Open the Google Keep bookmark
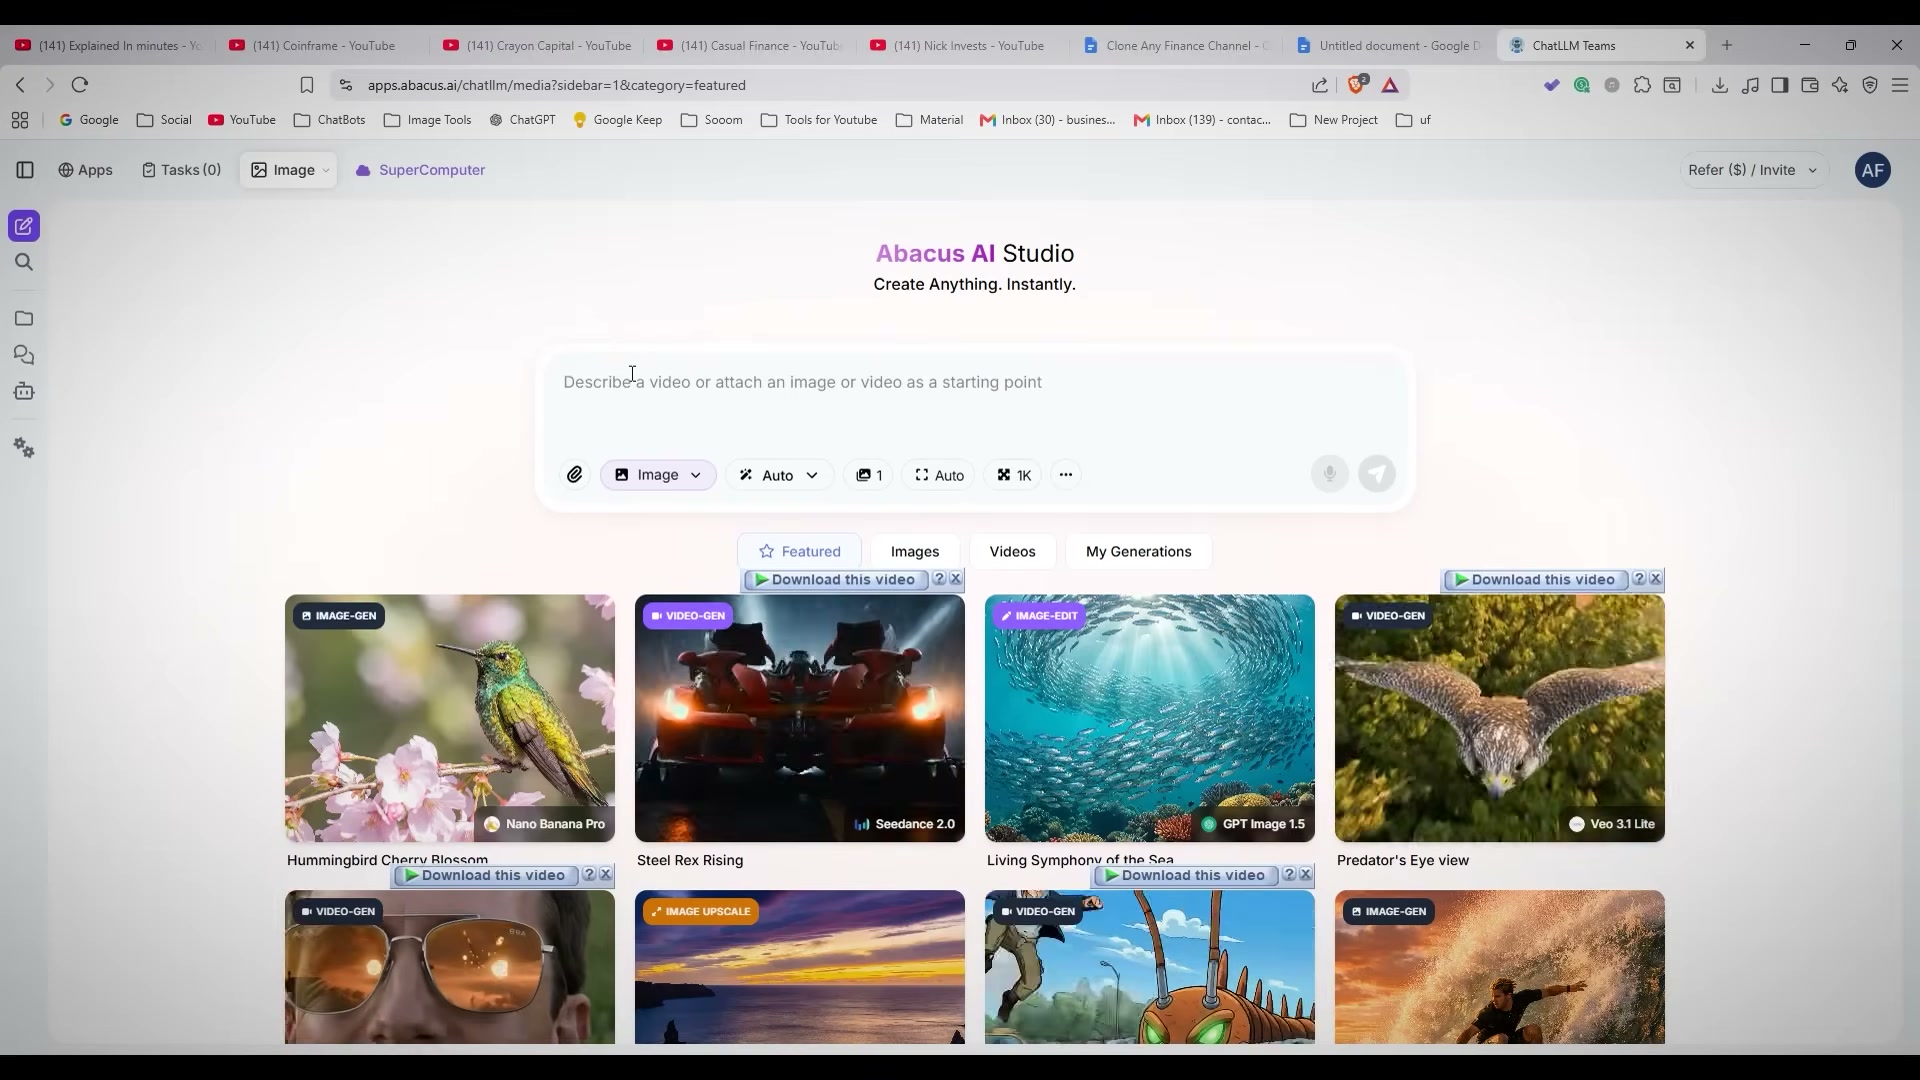This screenshot has width=1920, height=1080. coord(618,120)
